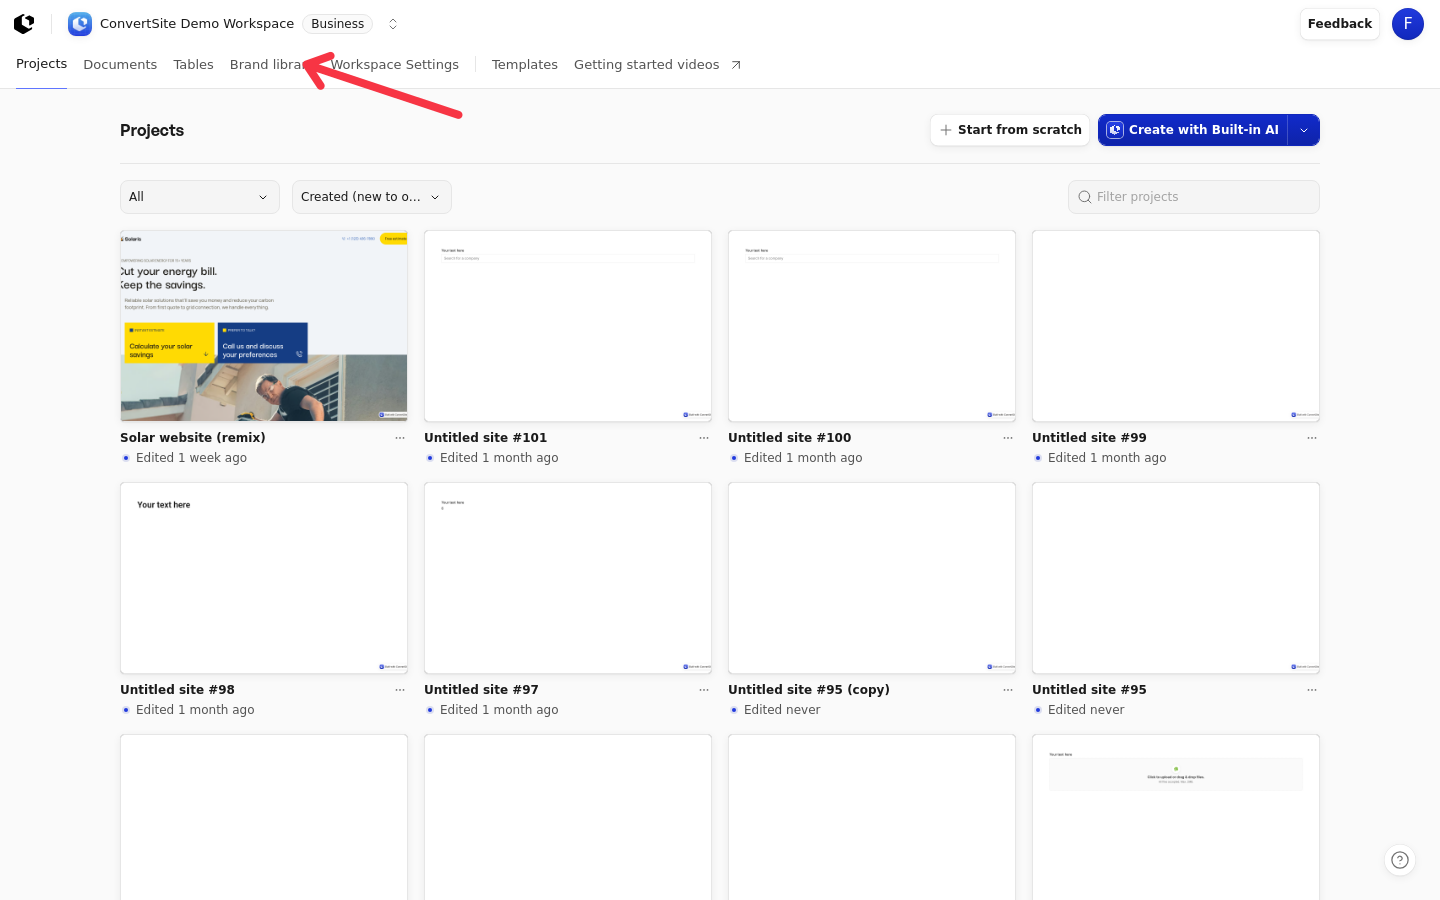Open the Untitled site #95 (copy) thumbnail
This screenshot has width=1440, height=900.
pos(872,578)
